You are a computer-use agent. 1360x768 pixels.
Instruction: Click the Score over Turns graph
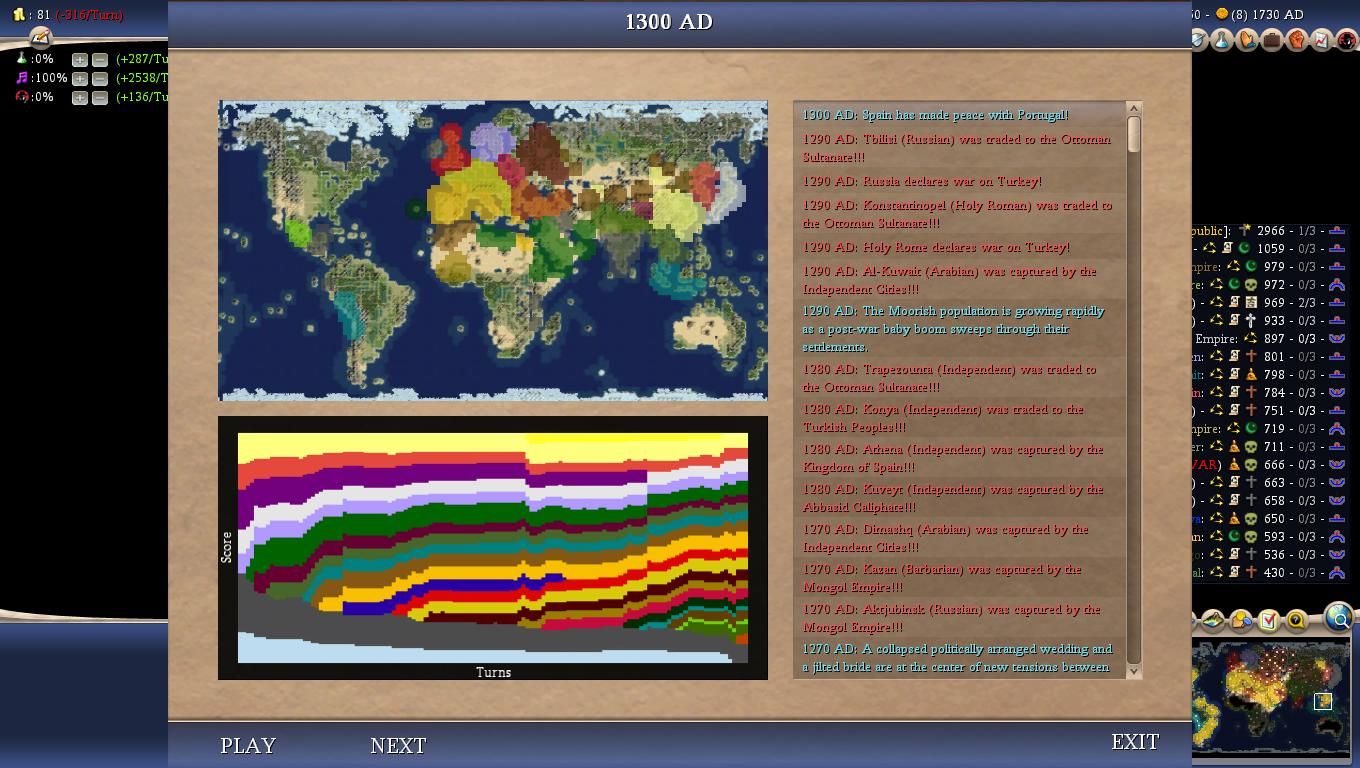click(493, 548)
